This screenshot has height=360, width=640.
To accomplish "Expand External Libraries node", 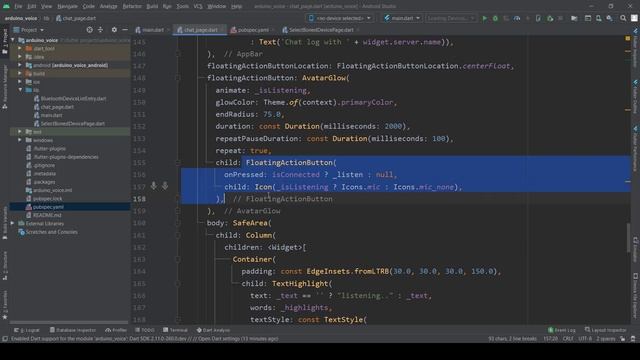I will (x=13, y=223).
